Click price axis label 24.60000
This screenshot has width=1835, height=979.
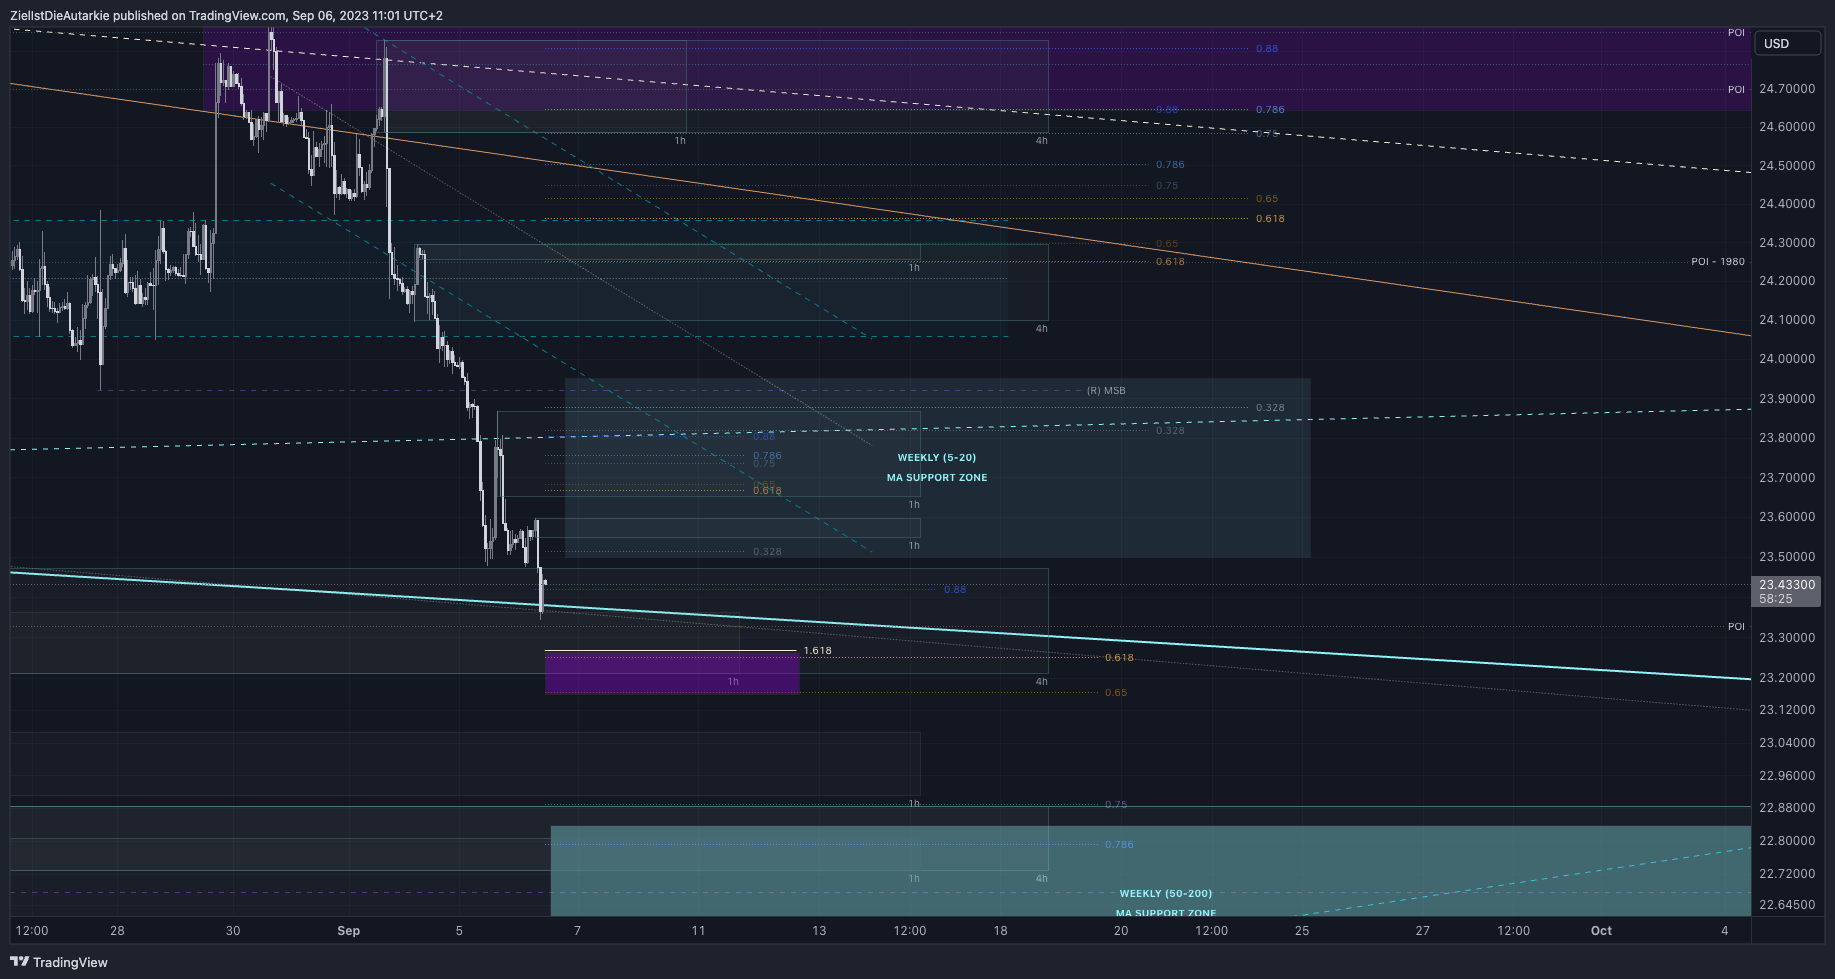[x=1787, y=127]
